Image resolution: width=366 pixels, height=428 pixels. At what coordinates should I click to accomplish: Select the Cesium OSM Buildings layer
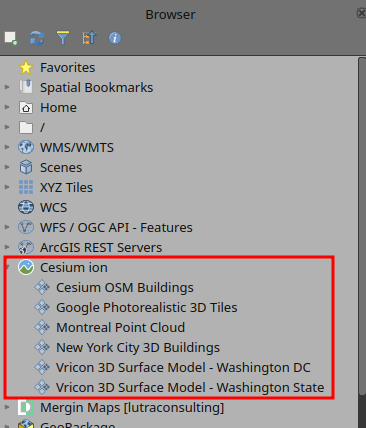tap(125, 288)
